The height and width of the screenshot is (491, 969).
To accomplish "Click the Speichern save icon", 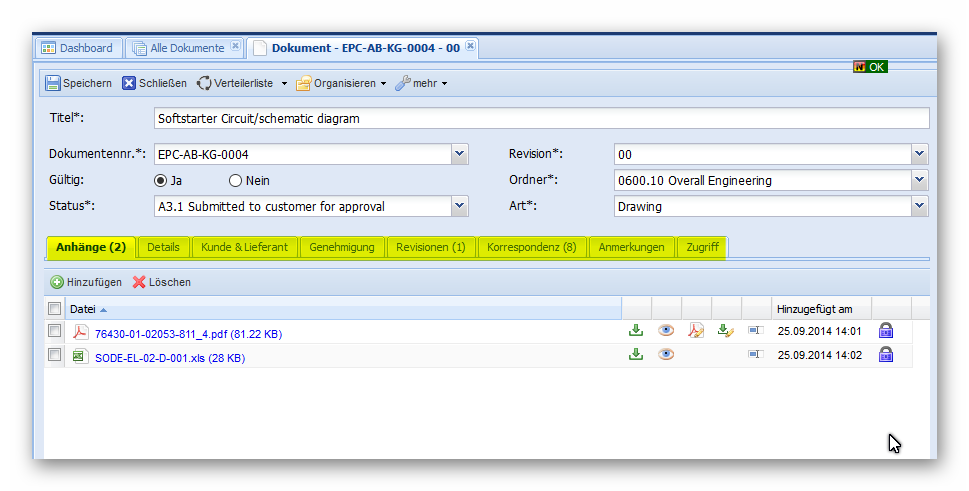I will pyautogui.click(x=53, y=83).
